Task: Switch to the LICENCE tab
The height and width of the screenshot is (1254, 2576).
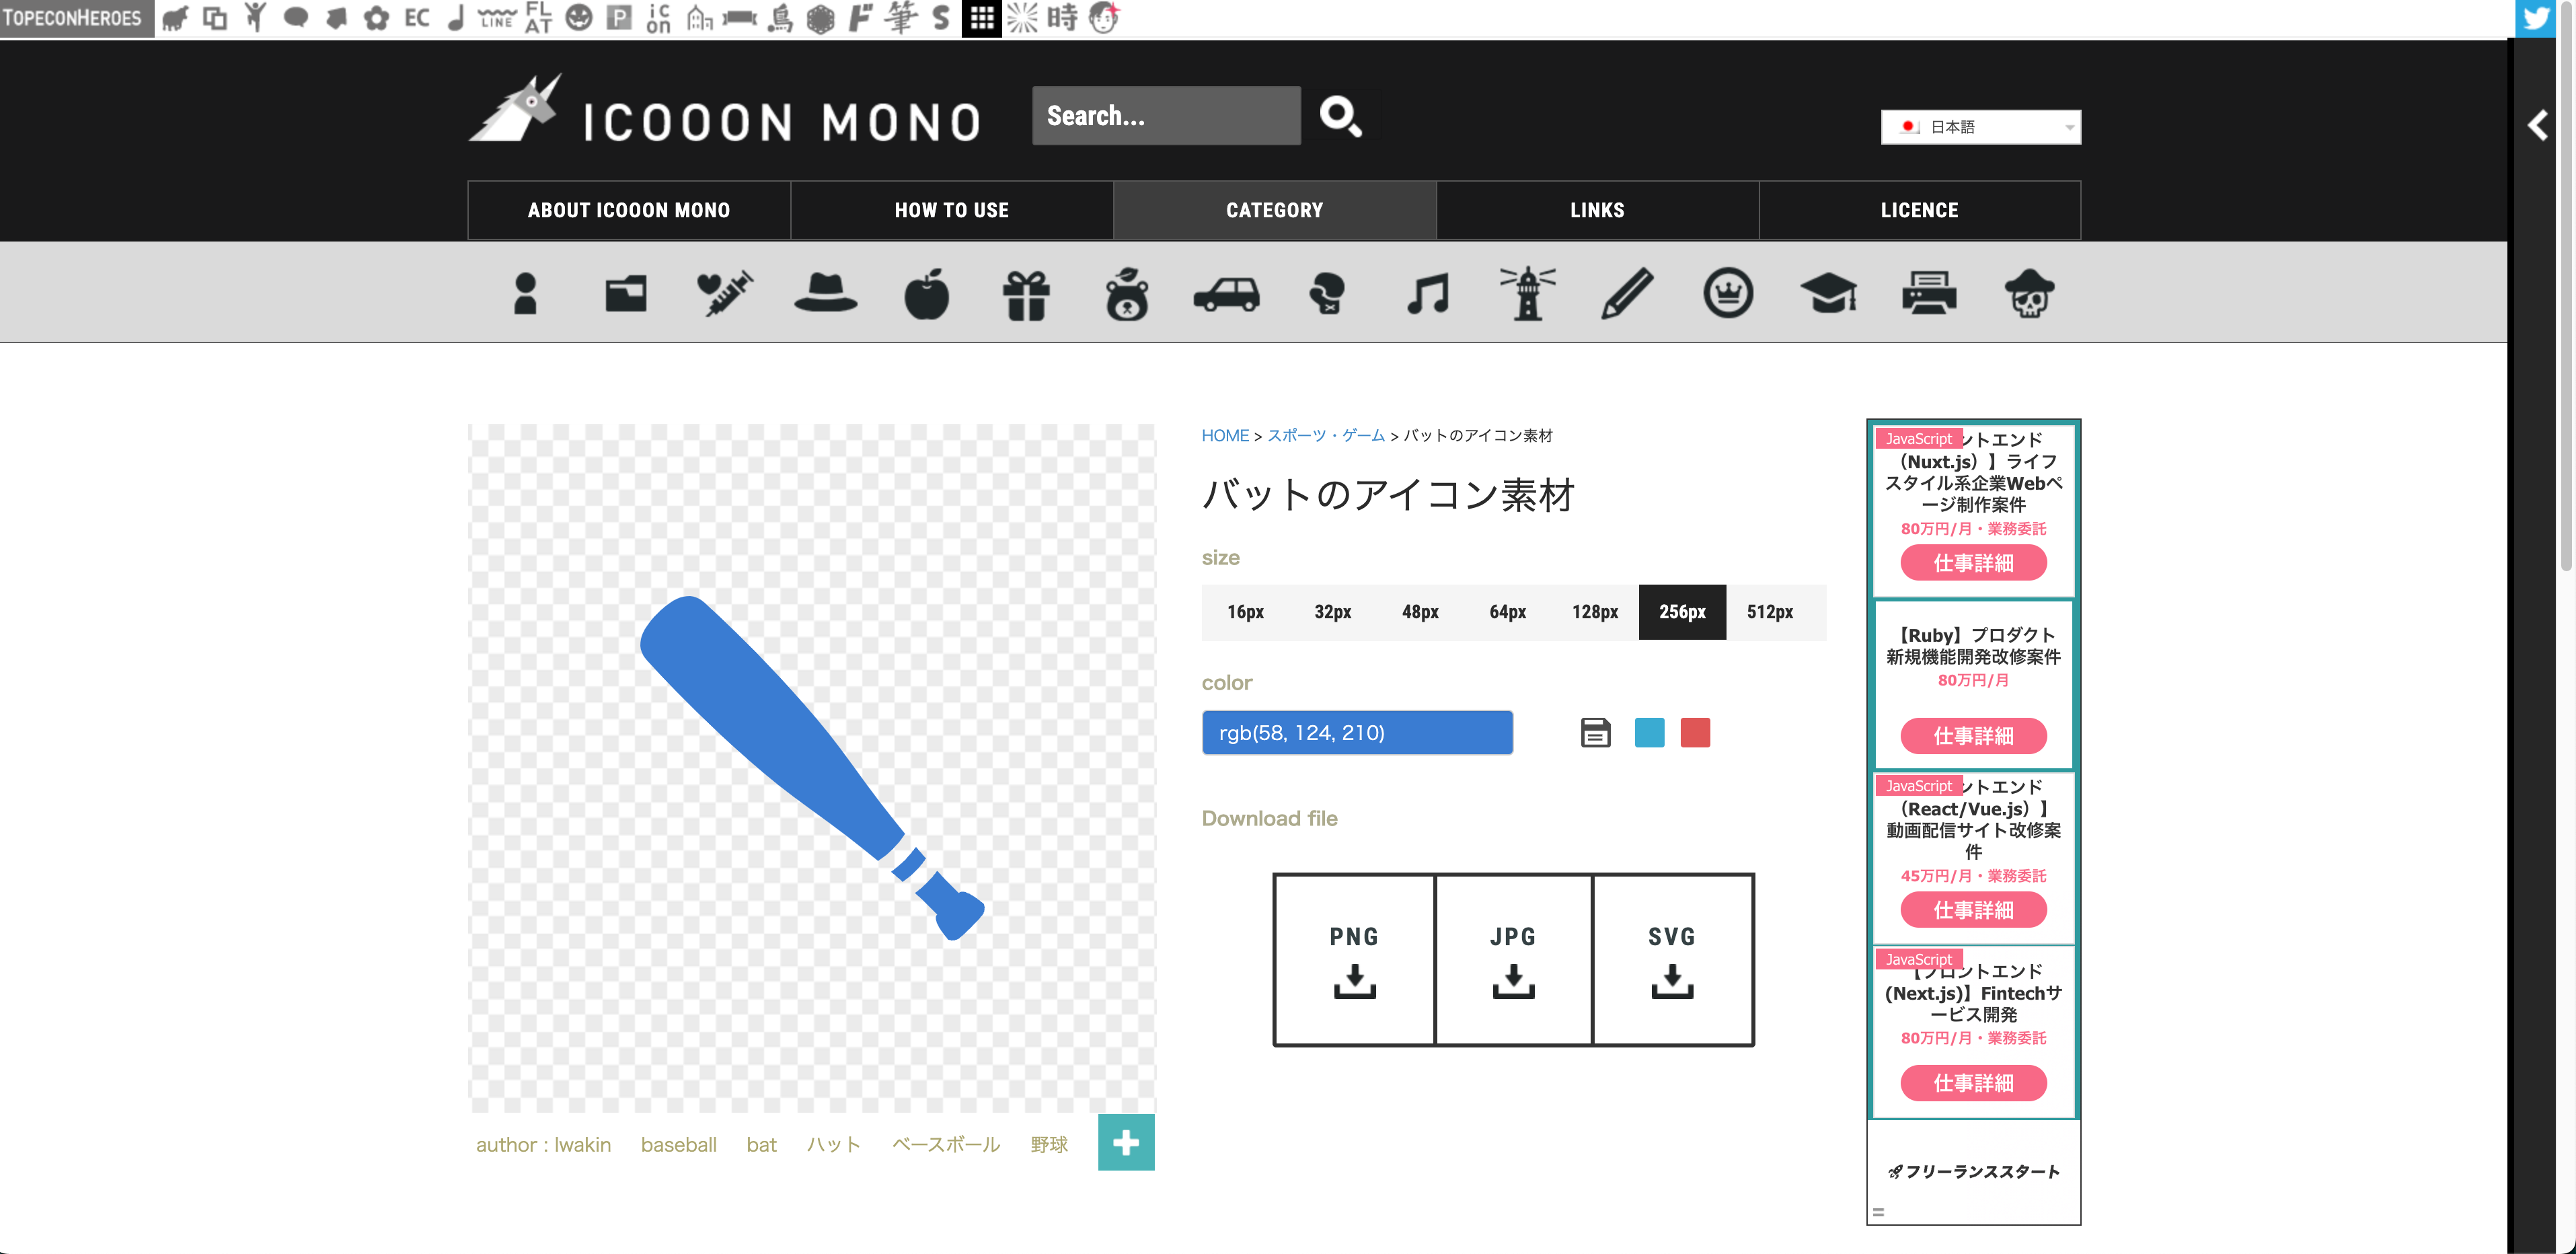Action: [x=1919, y=210]
